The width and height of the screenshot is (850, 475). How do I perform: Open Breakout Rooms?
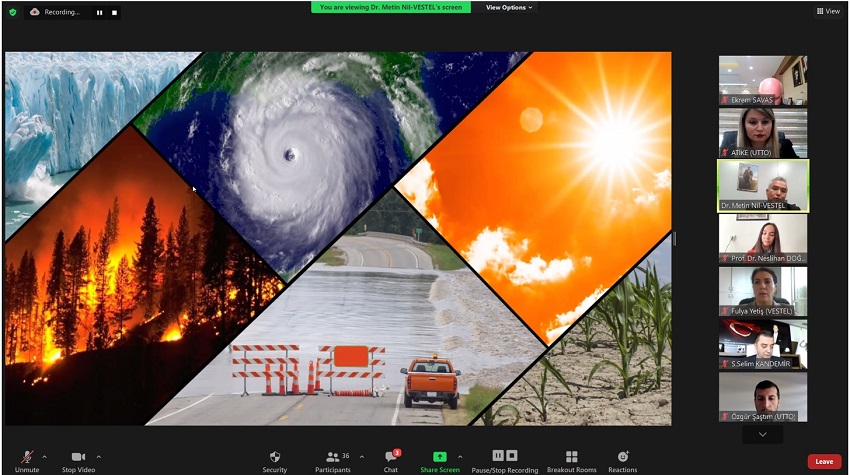(571, 457)
